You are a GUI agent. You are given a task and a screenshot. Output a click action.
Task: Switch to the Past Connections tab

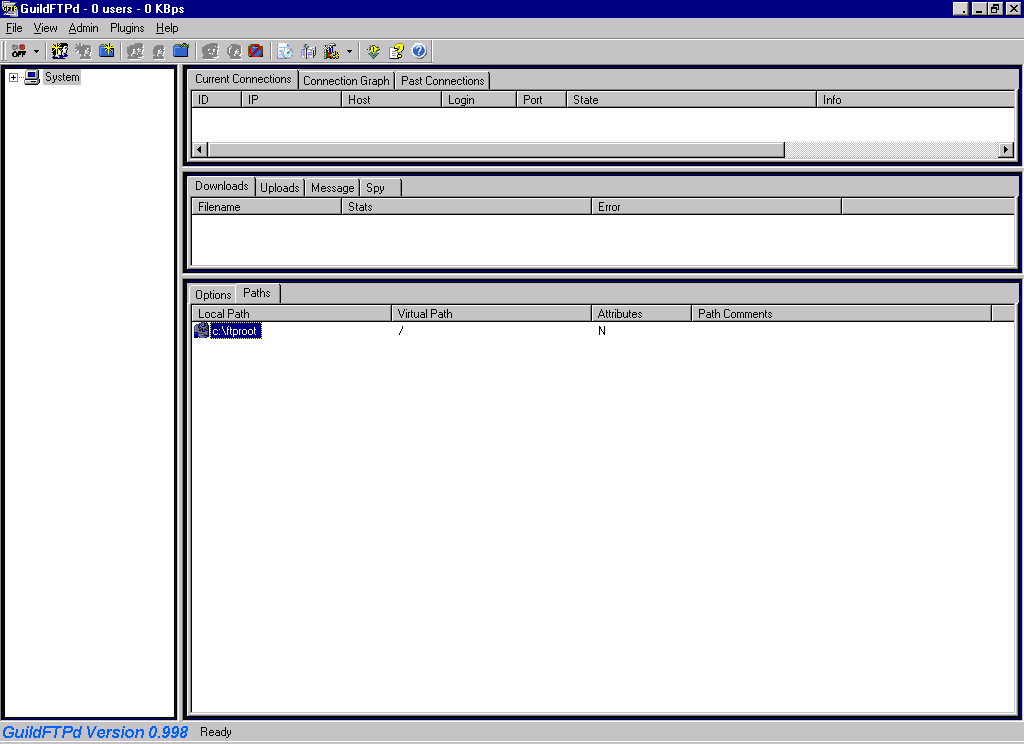443,80
